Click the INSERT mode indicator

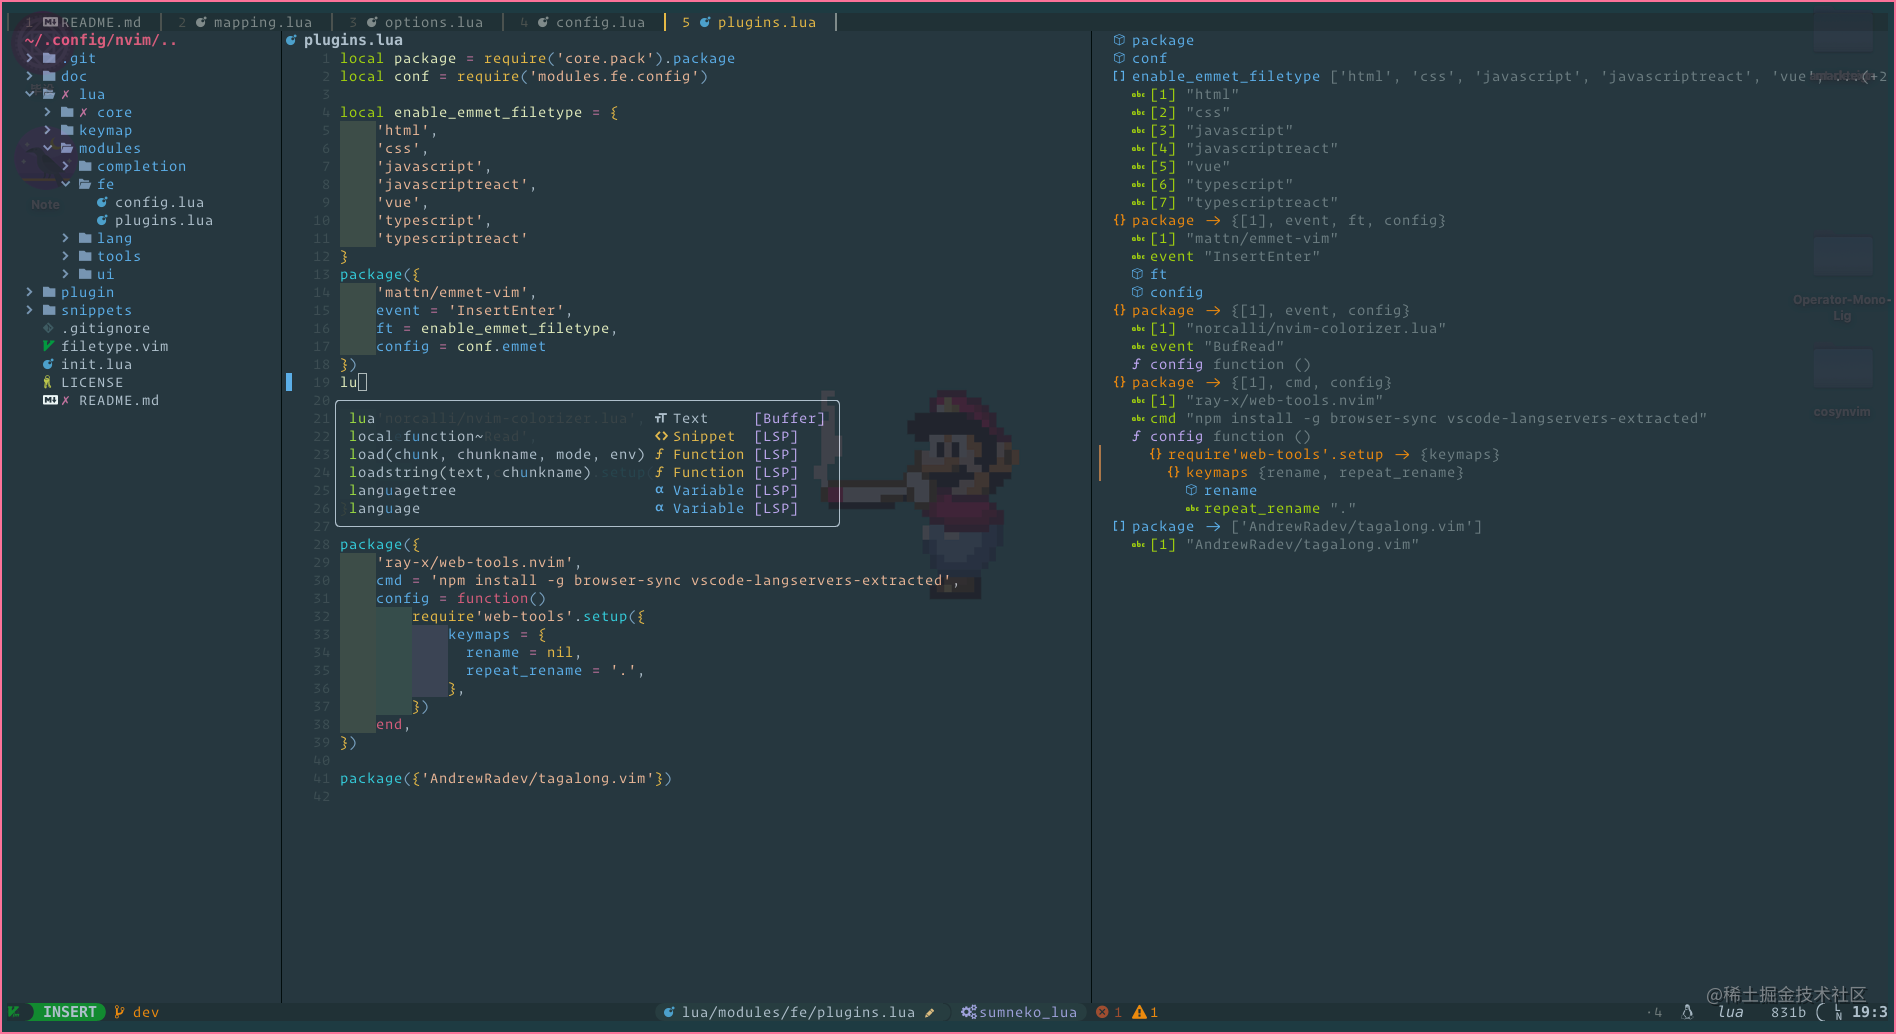tap(69, 1012)
